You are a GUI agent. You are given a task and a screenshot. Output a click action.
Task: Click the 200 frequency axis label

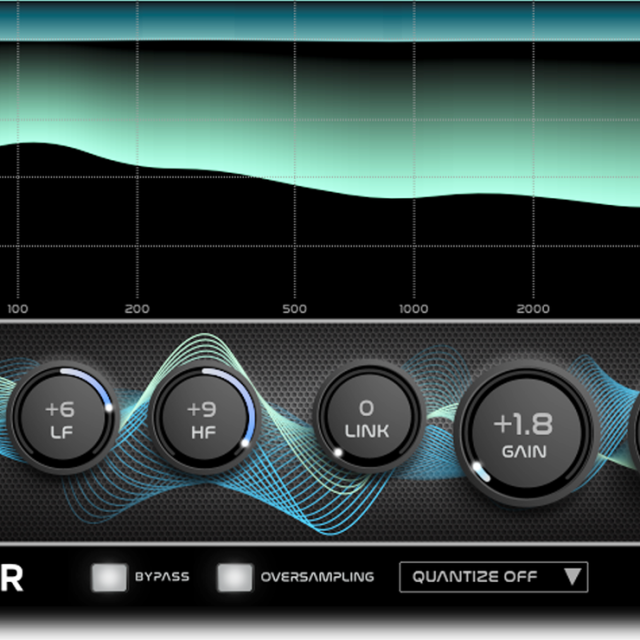click(x=137, y=309)
